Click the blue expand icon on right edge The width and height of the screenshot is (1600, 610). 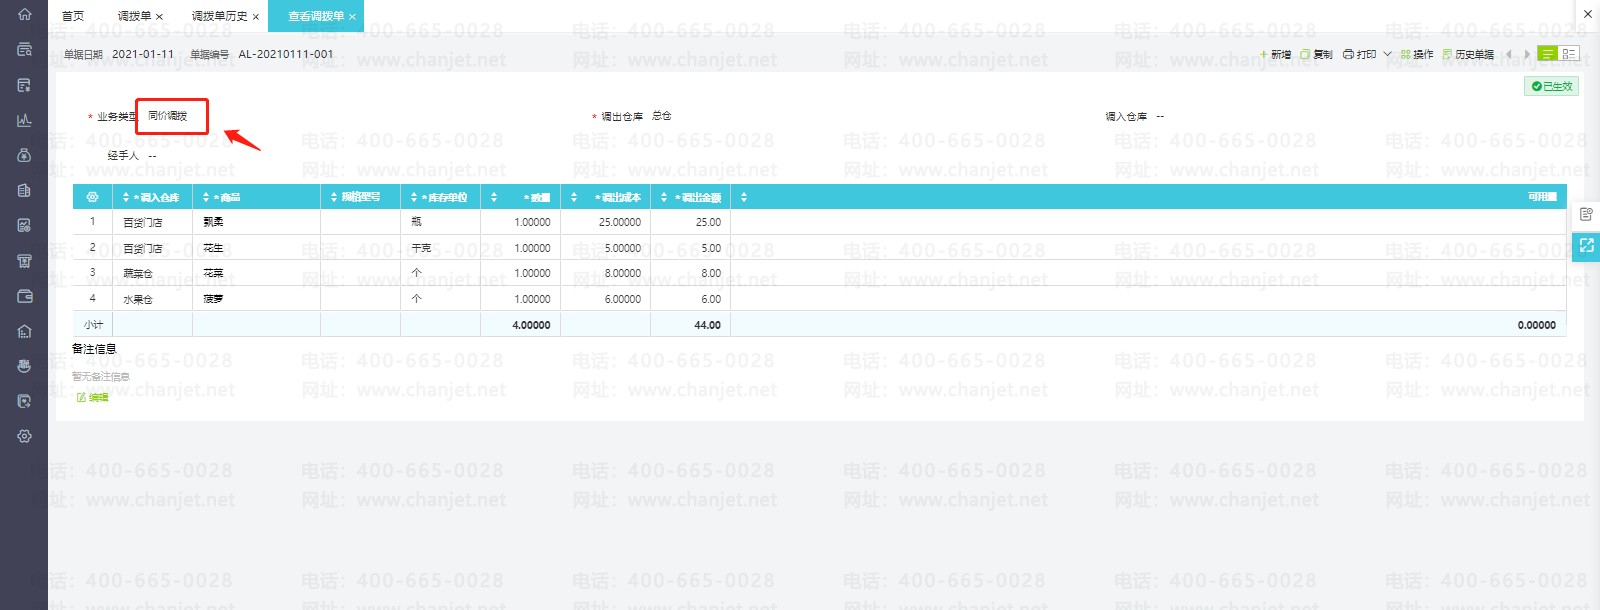point(1586,245)
